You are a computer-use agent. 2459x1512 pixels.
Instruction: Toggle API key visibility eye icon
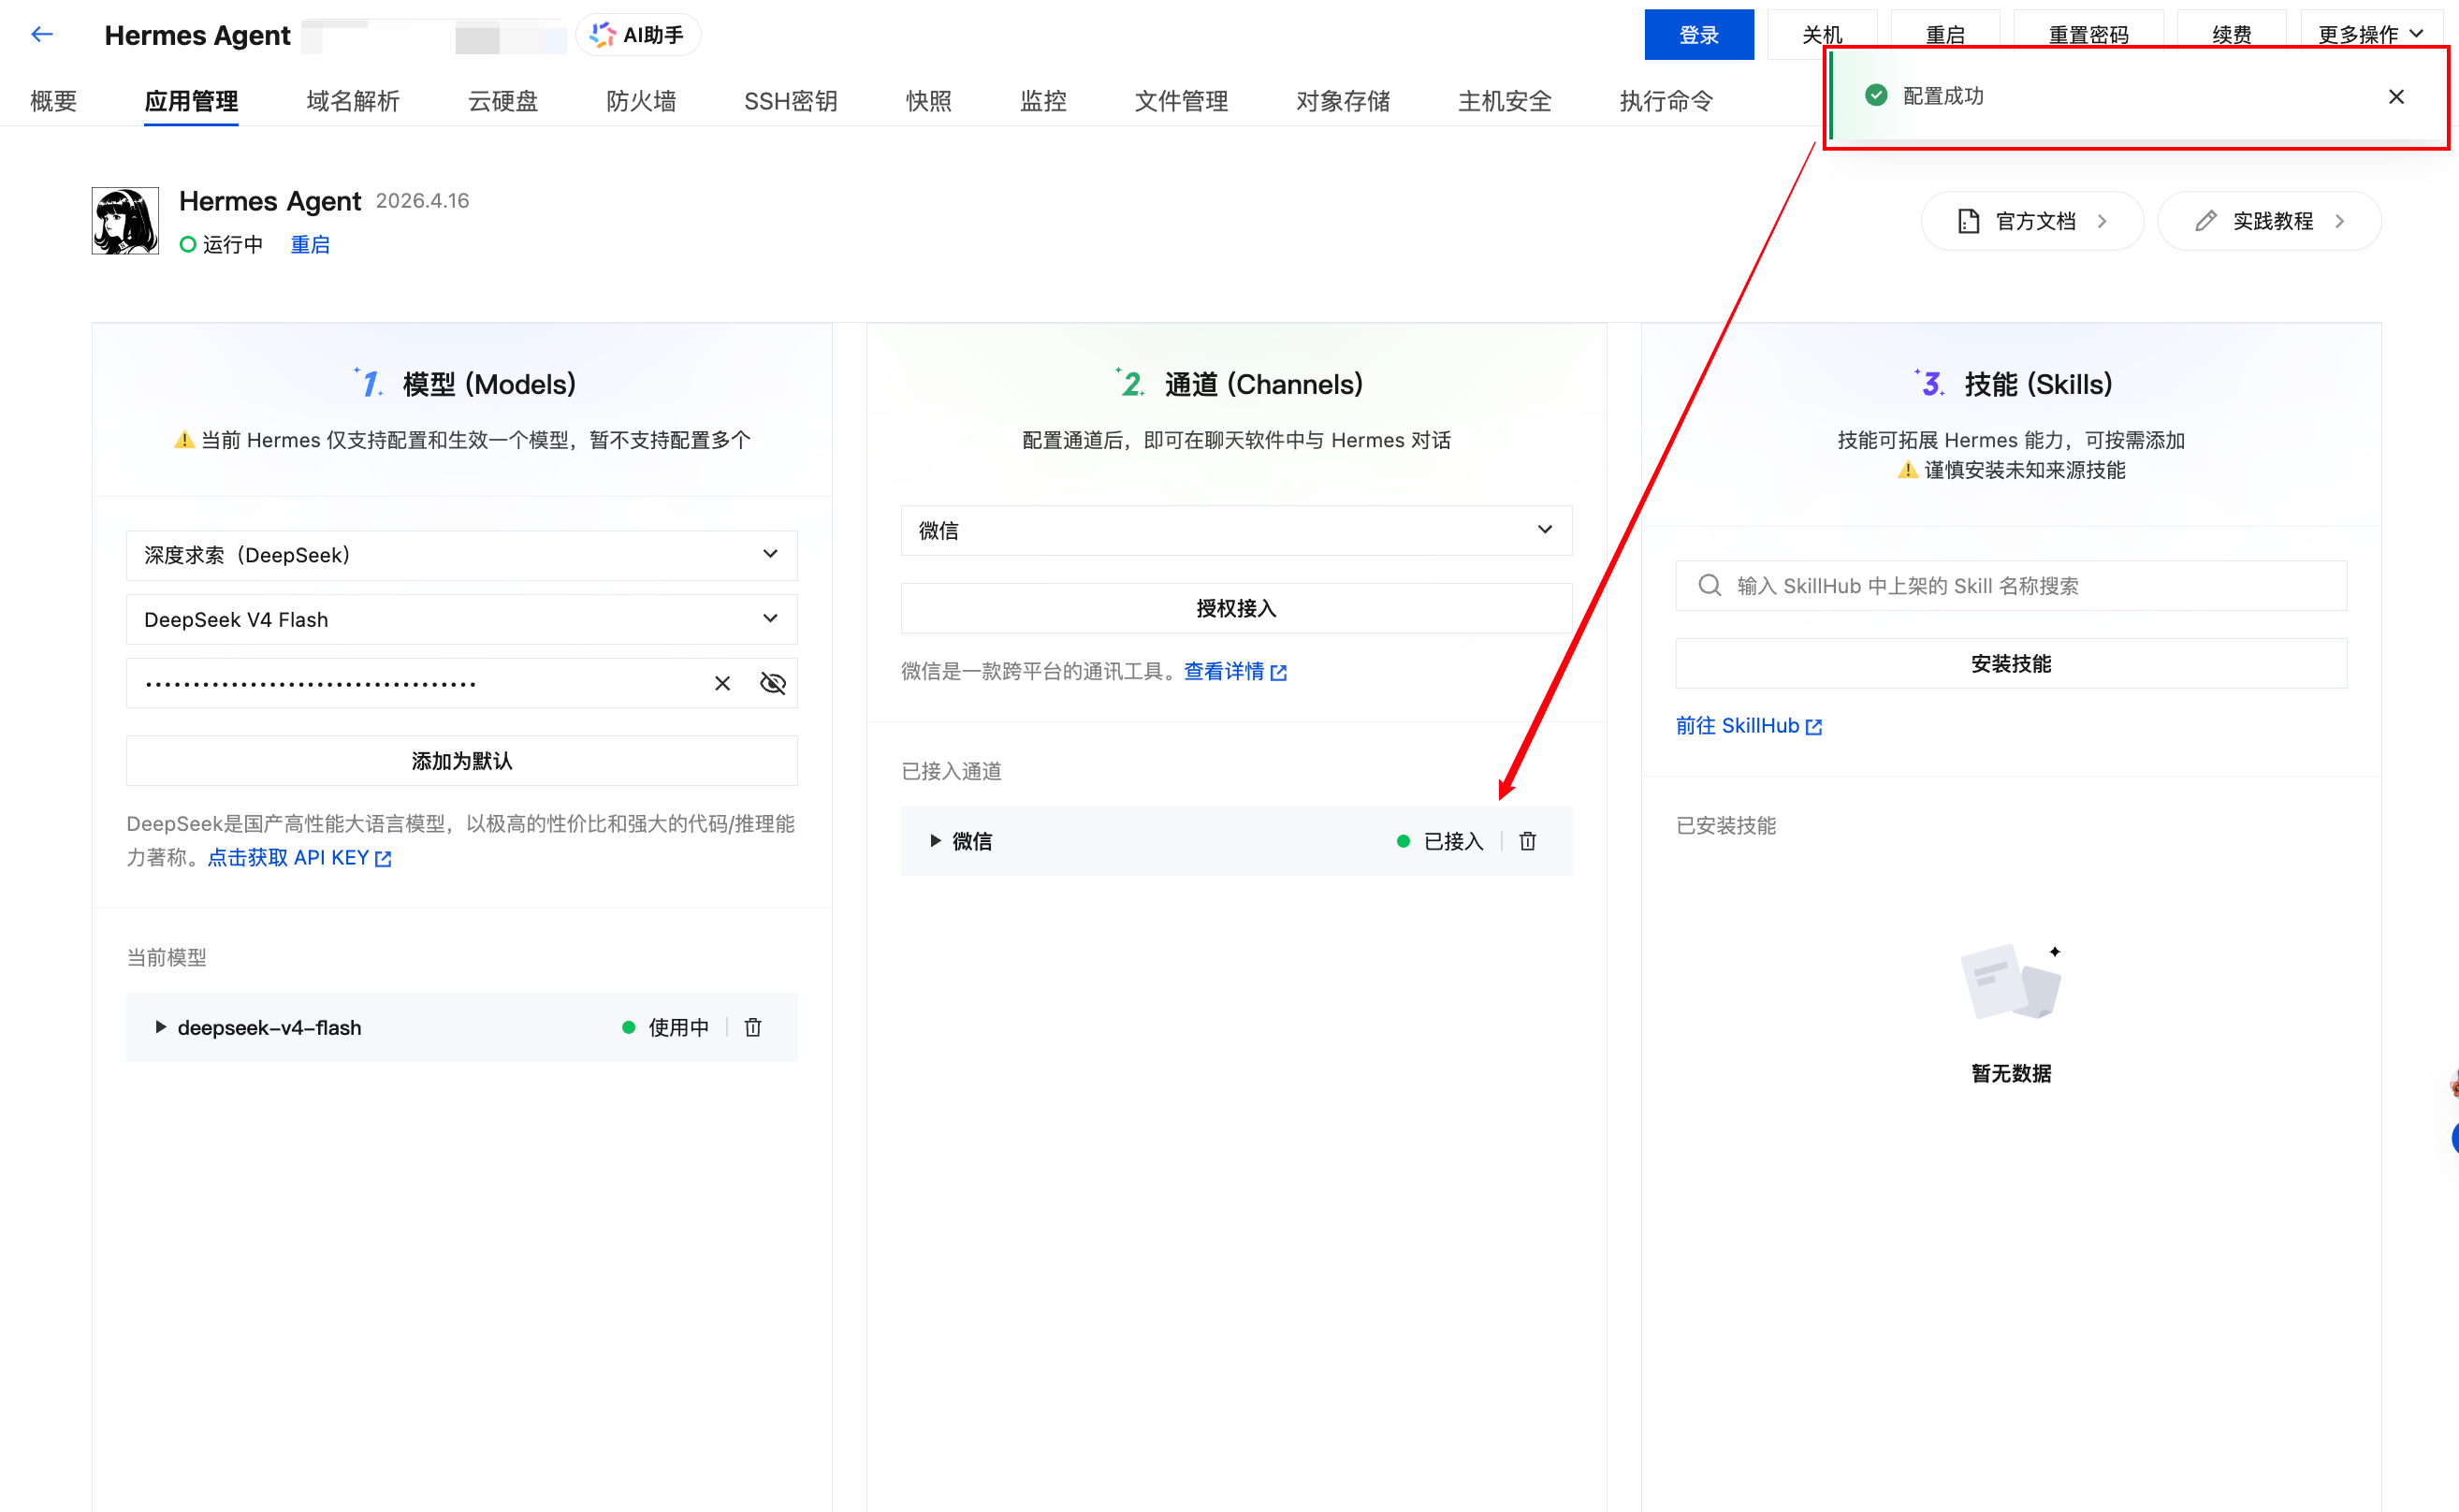[x=773, y=683]
